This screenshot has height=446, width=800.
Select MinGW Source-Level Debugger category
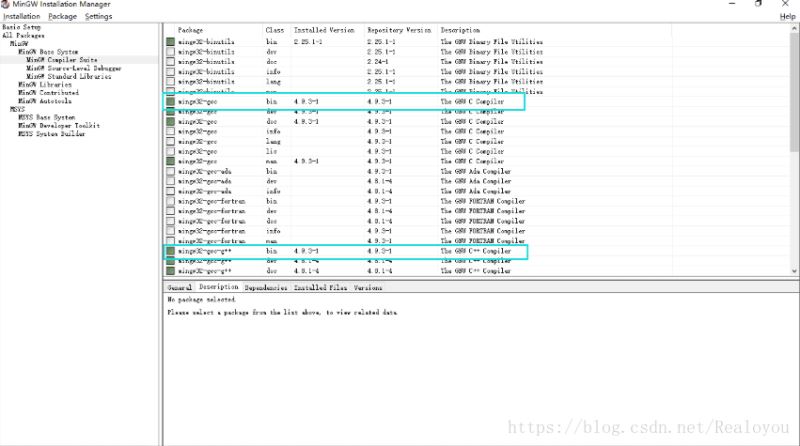click(x=73, y=68)
